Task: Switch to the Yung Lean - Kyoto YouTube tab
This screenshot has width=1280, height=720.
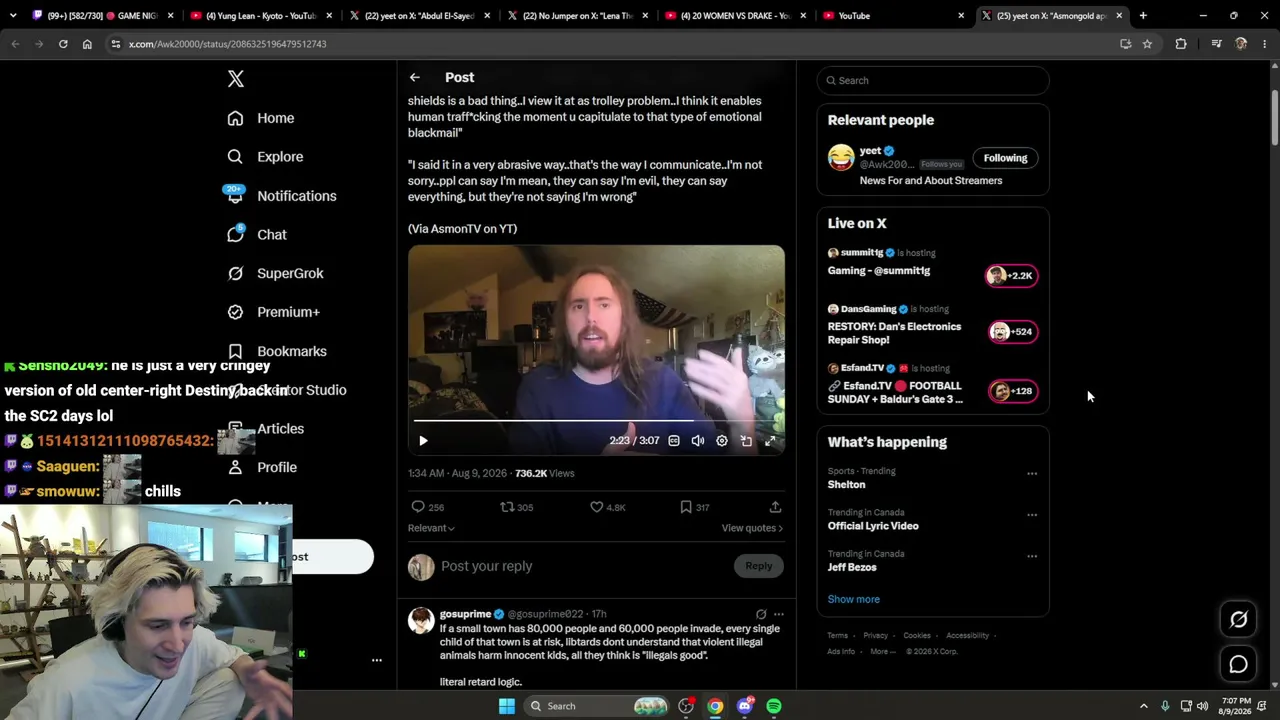Action: (x=261, y=16)
